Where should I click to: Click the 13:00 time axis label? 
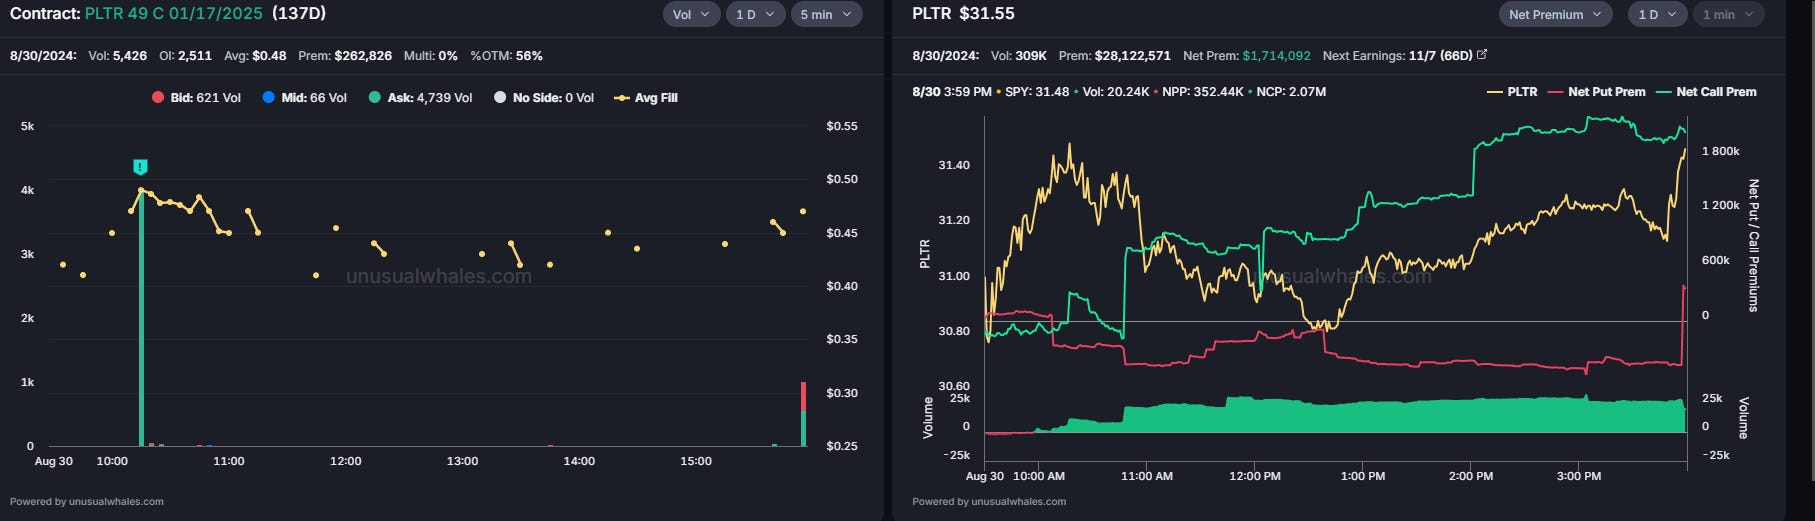(462, 461)
